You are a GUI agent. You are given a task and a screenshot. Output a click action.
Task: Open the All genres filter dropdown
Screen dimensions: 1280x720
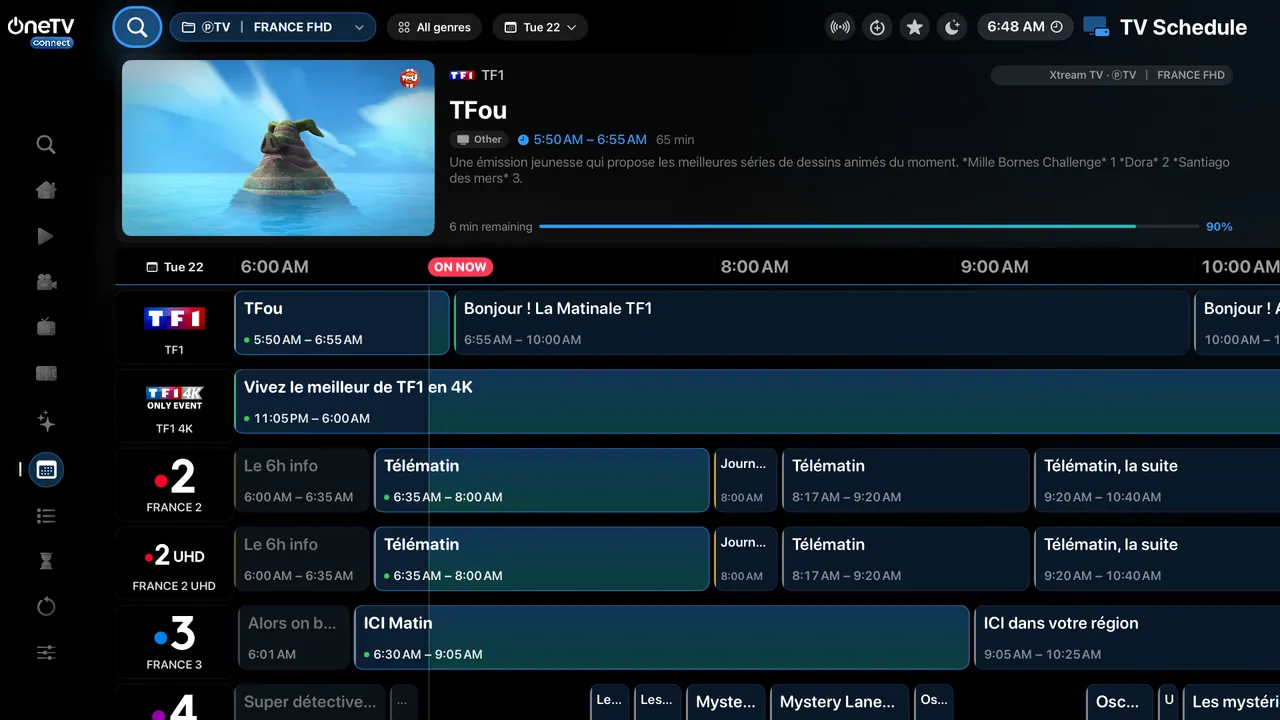tap(434, 27)
